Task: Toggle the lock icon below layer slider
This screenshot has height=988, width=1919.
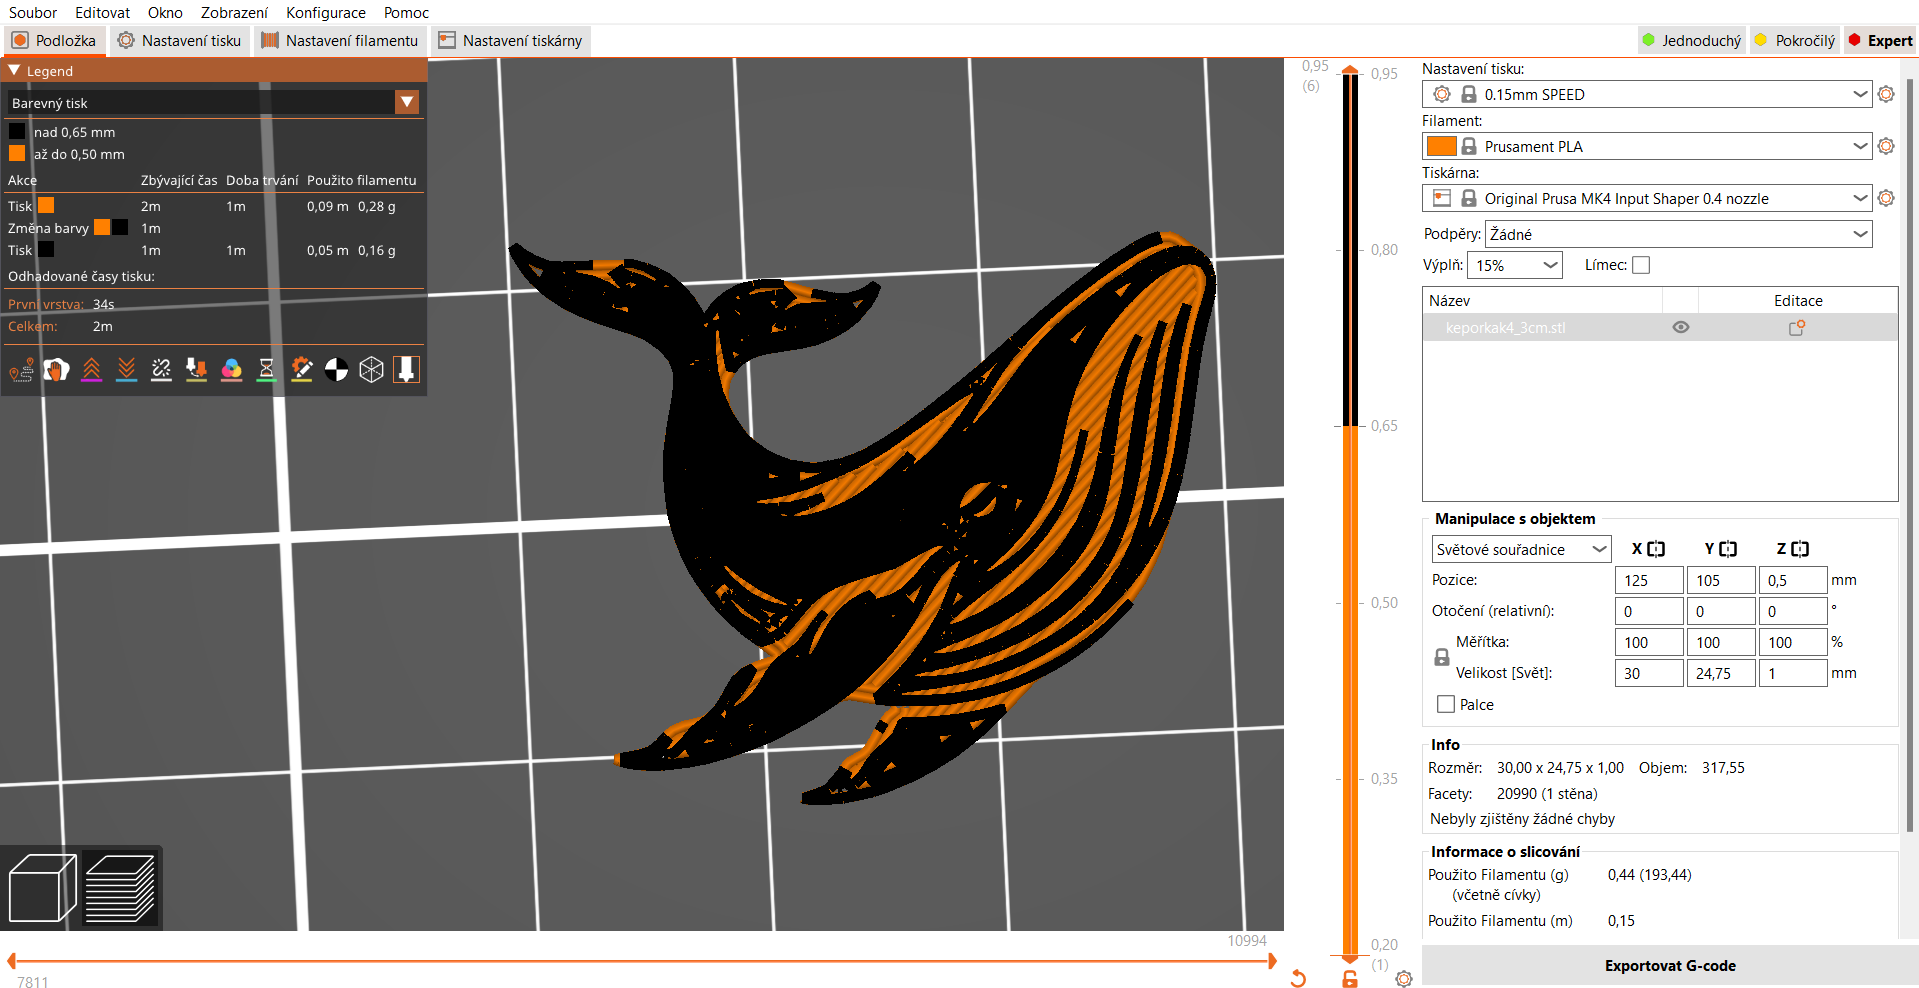Action: tap(1350, 979)
